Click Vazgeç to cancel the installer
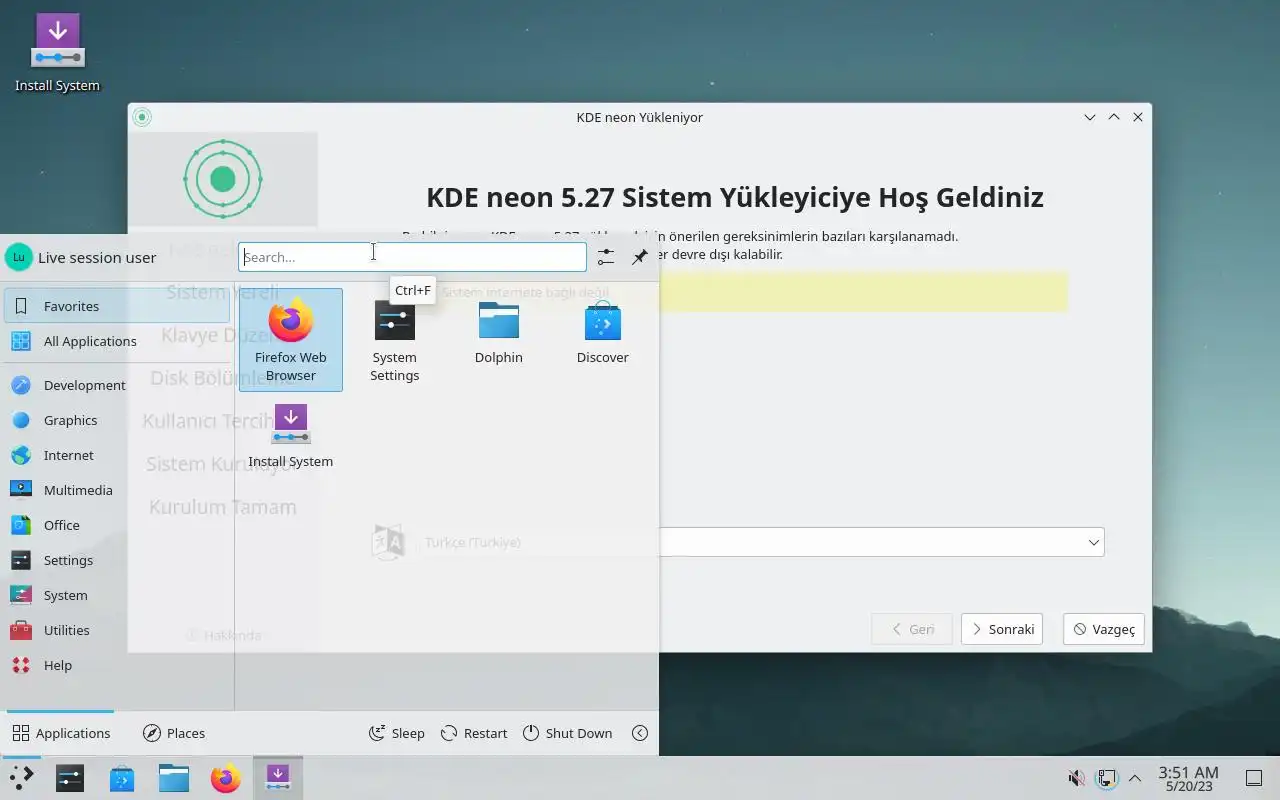This screenshot has height=800, width=1280. coord(1104,629)
